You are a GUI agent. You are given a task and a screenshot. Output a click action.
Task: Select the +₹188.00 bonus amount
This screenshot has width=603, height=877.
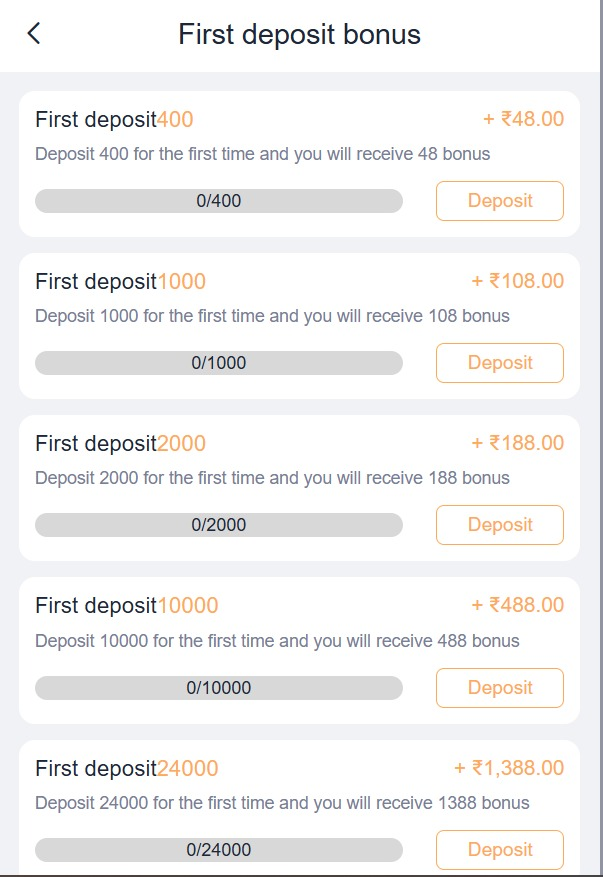(517, 443)
